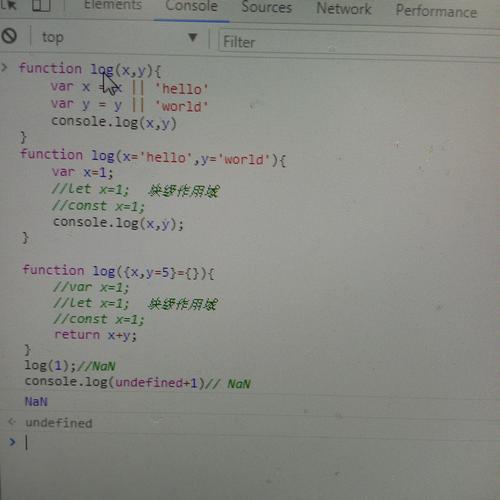Click the text 'console.log(undefined+1)// NaN'
This screenshot has width=500, height=500.
[x=138, y=383]
